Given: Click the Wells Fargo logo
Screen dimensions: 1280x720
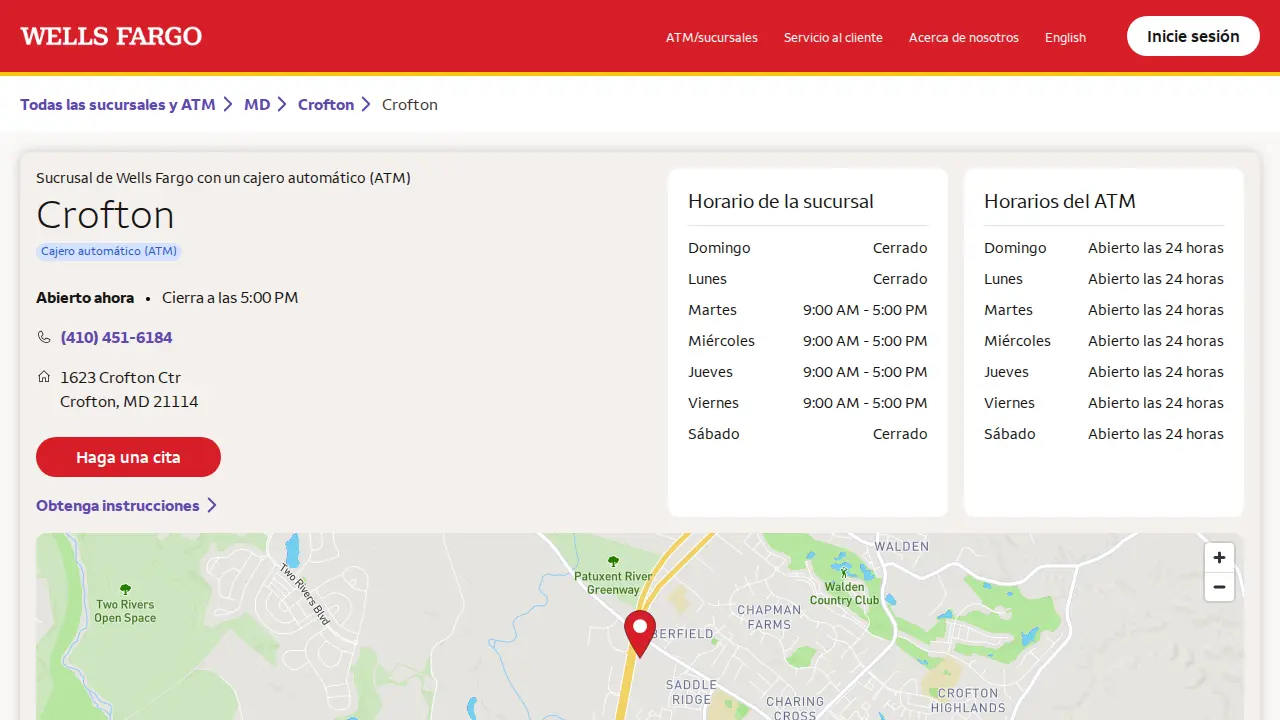Looking at the screenshot, I should coord(111,36).
